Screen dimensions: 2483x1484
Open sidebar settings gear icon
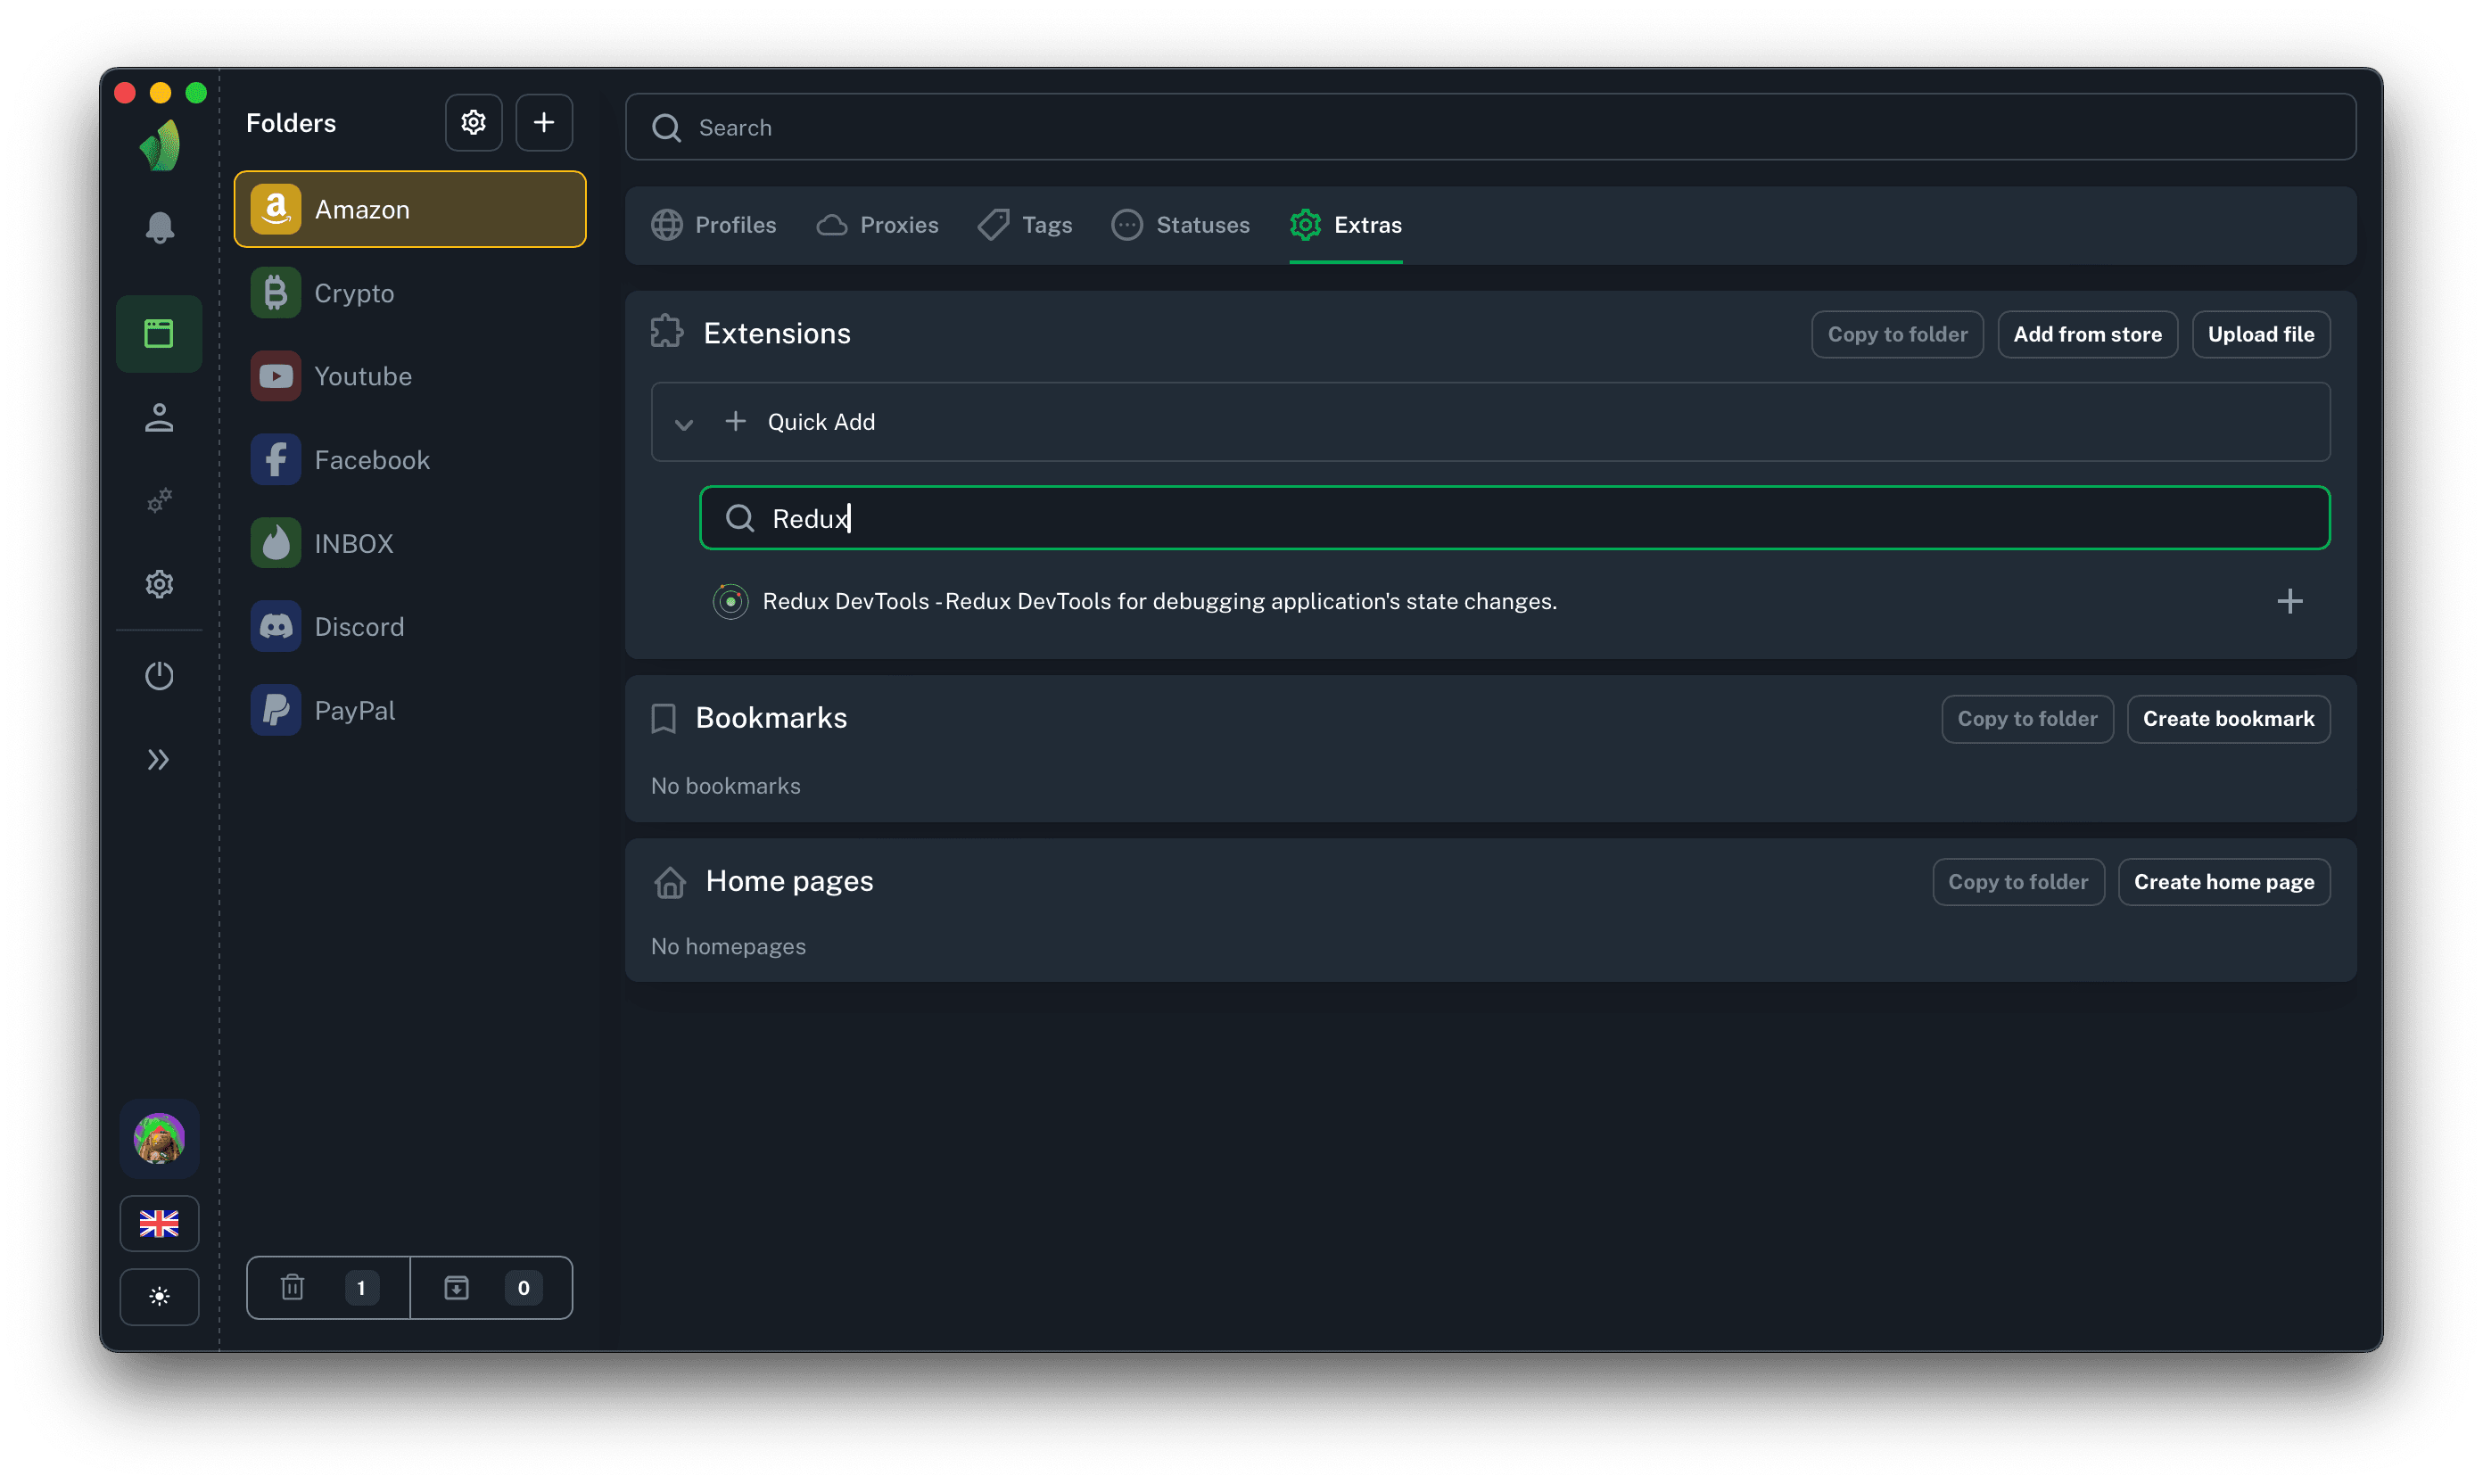tap(159, 584)
